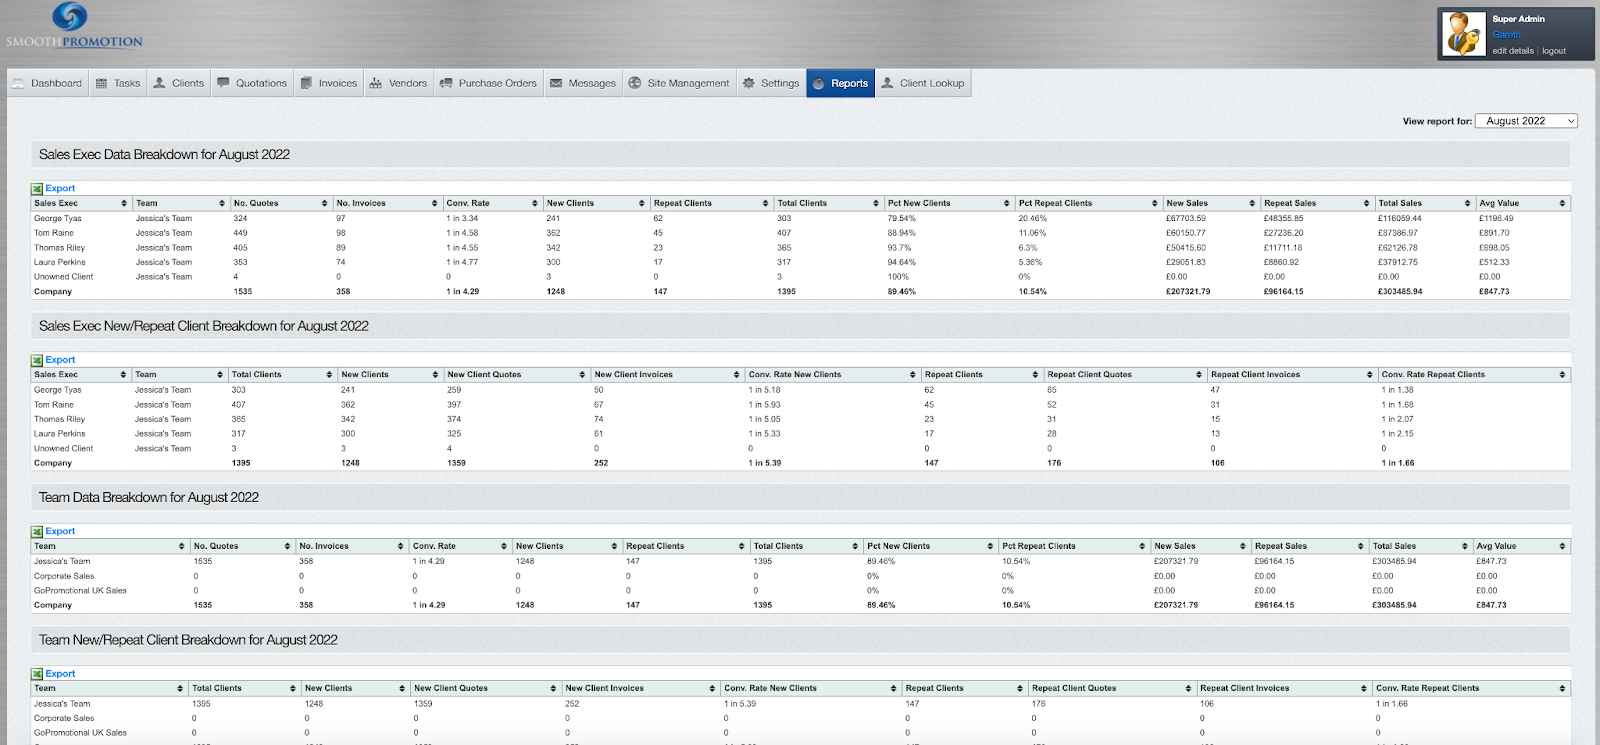Open the View report for month dropdown

click(1526, 121)
